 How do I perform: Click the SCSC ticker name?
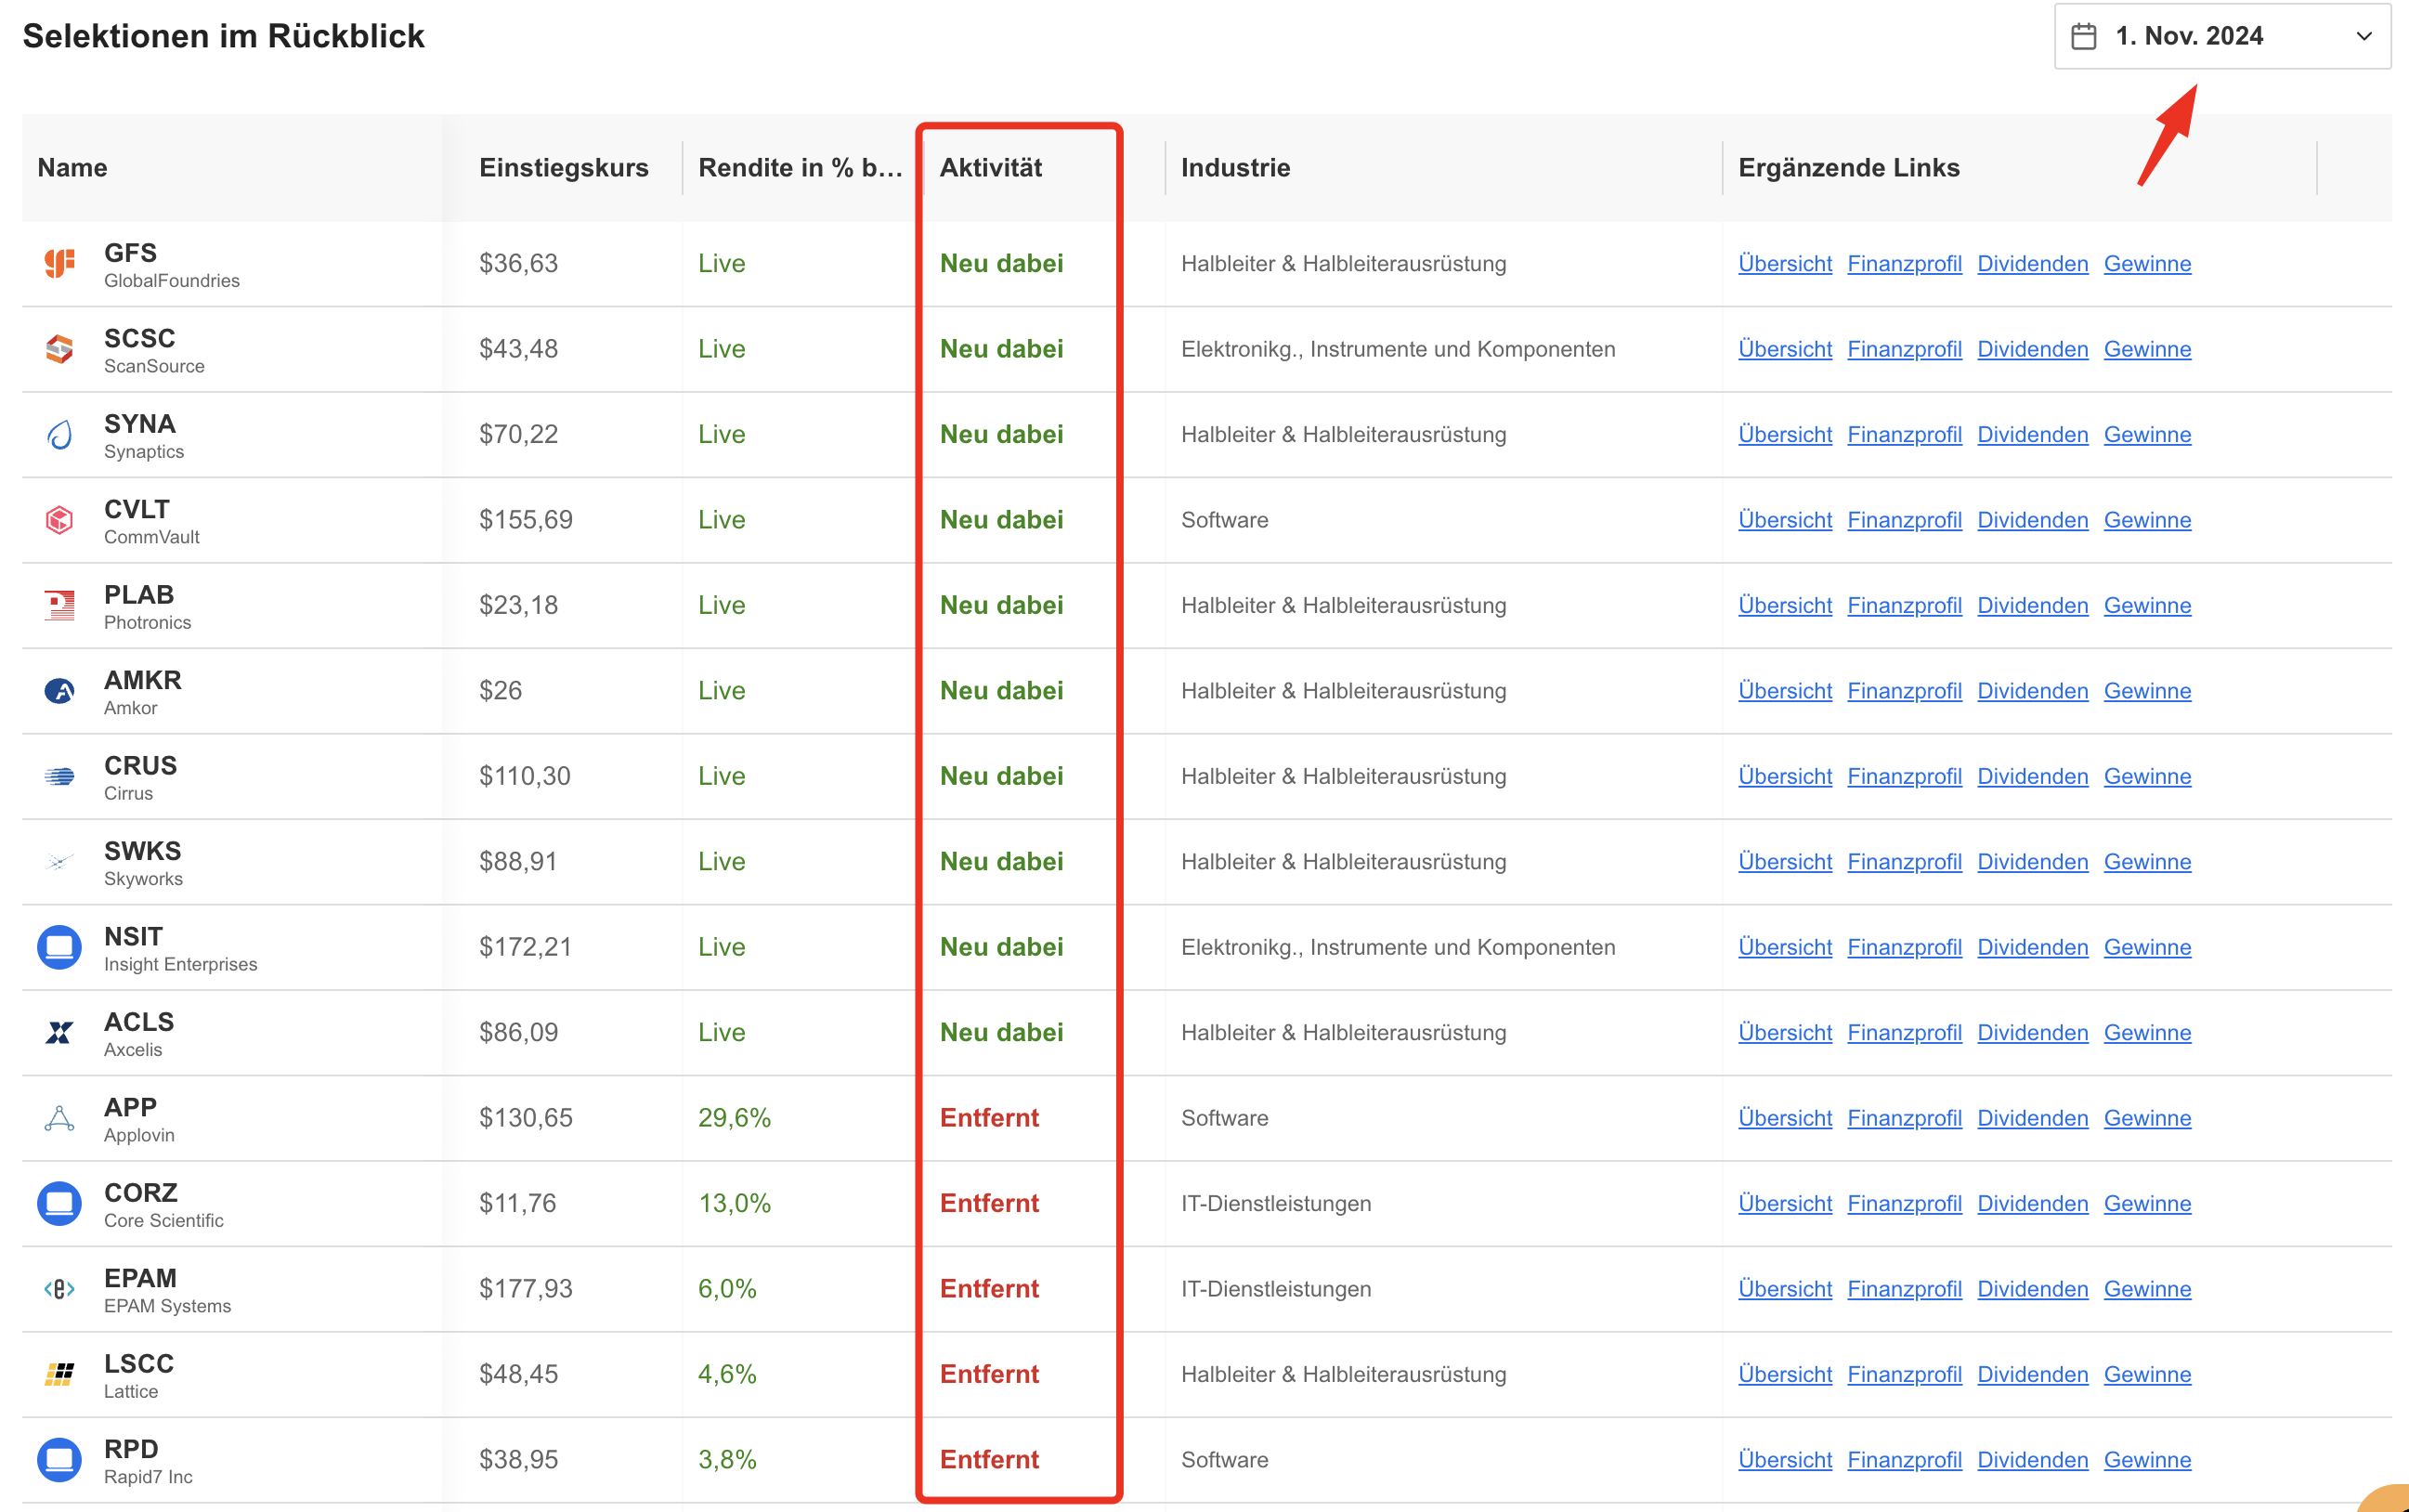click(139, 338)
